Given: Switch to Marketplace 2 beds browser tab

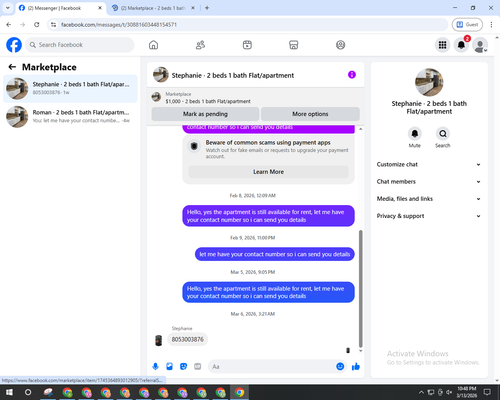Looking at the screenshot, I should click(153, 8).
